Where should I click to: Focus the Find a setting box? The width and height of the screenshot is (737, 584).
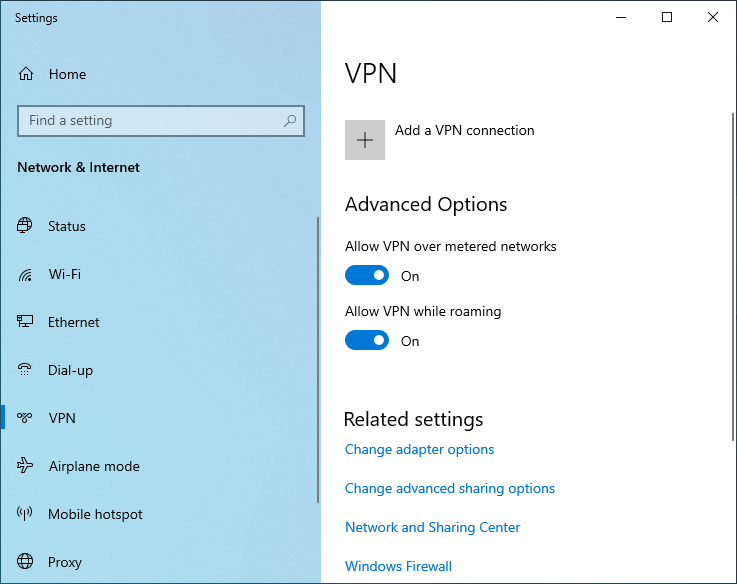coord(150,121)
